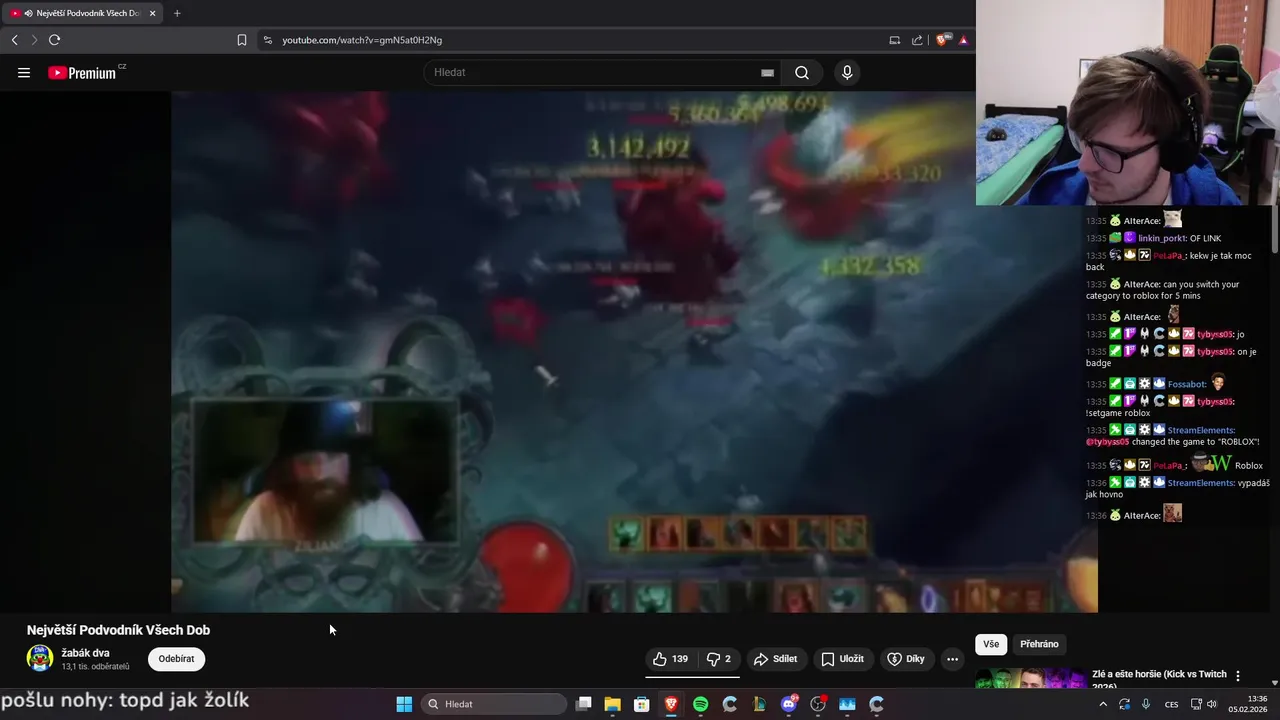Go back in the browser

click(x=14, y=40)
